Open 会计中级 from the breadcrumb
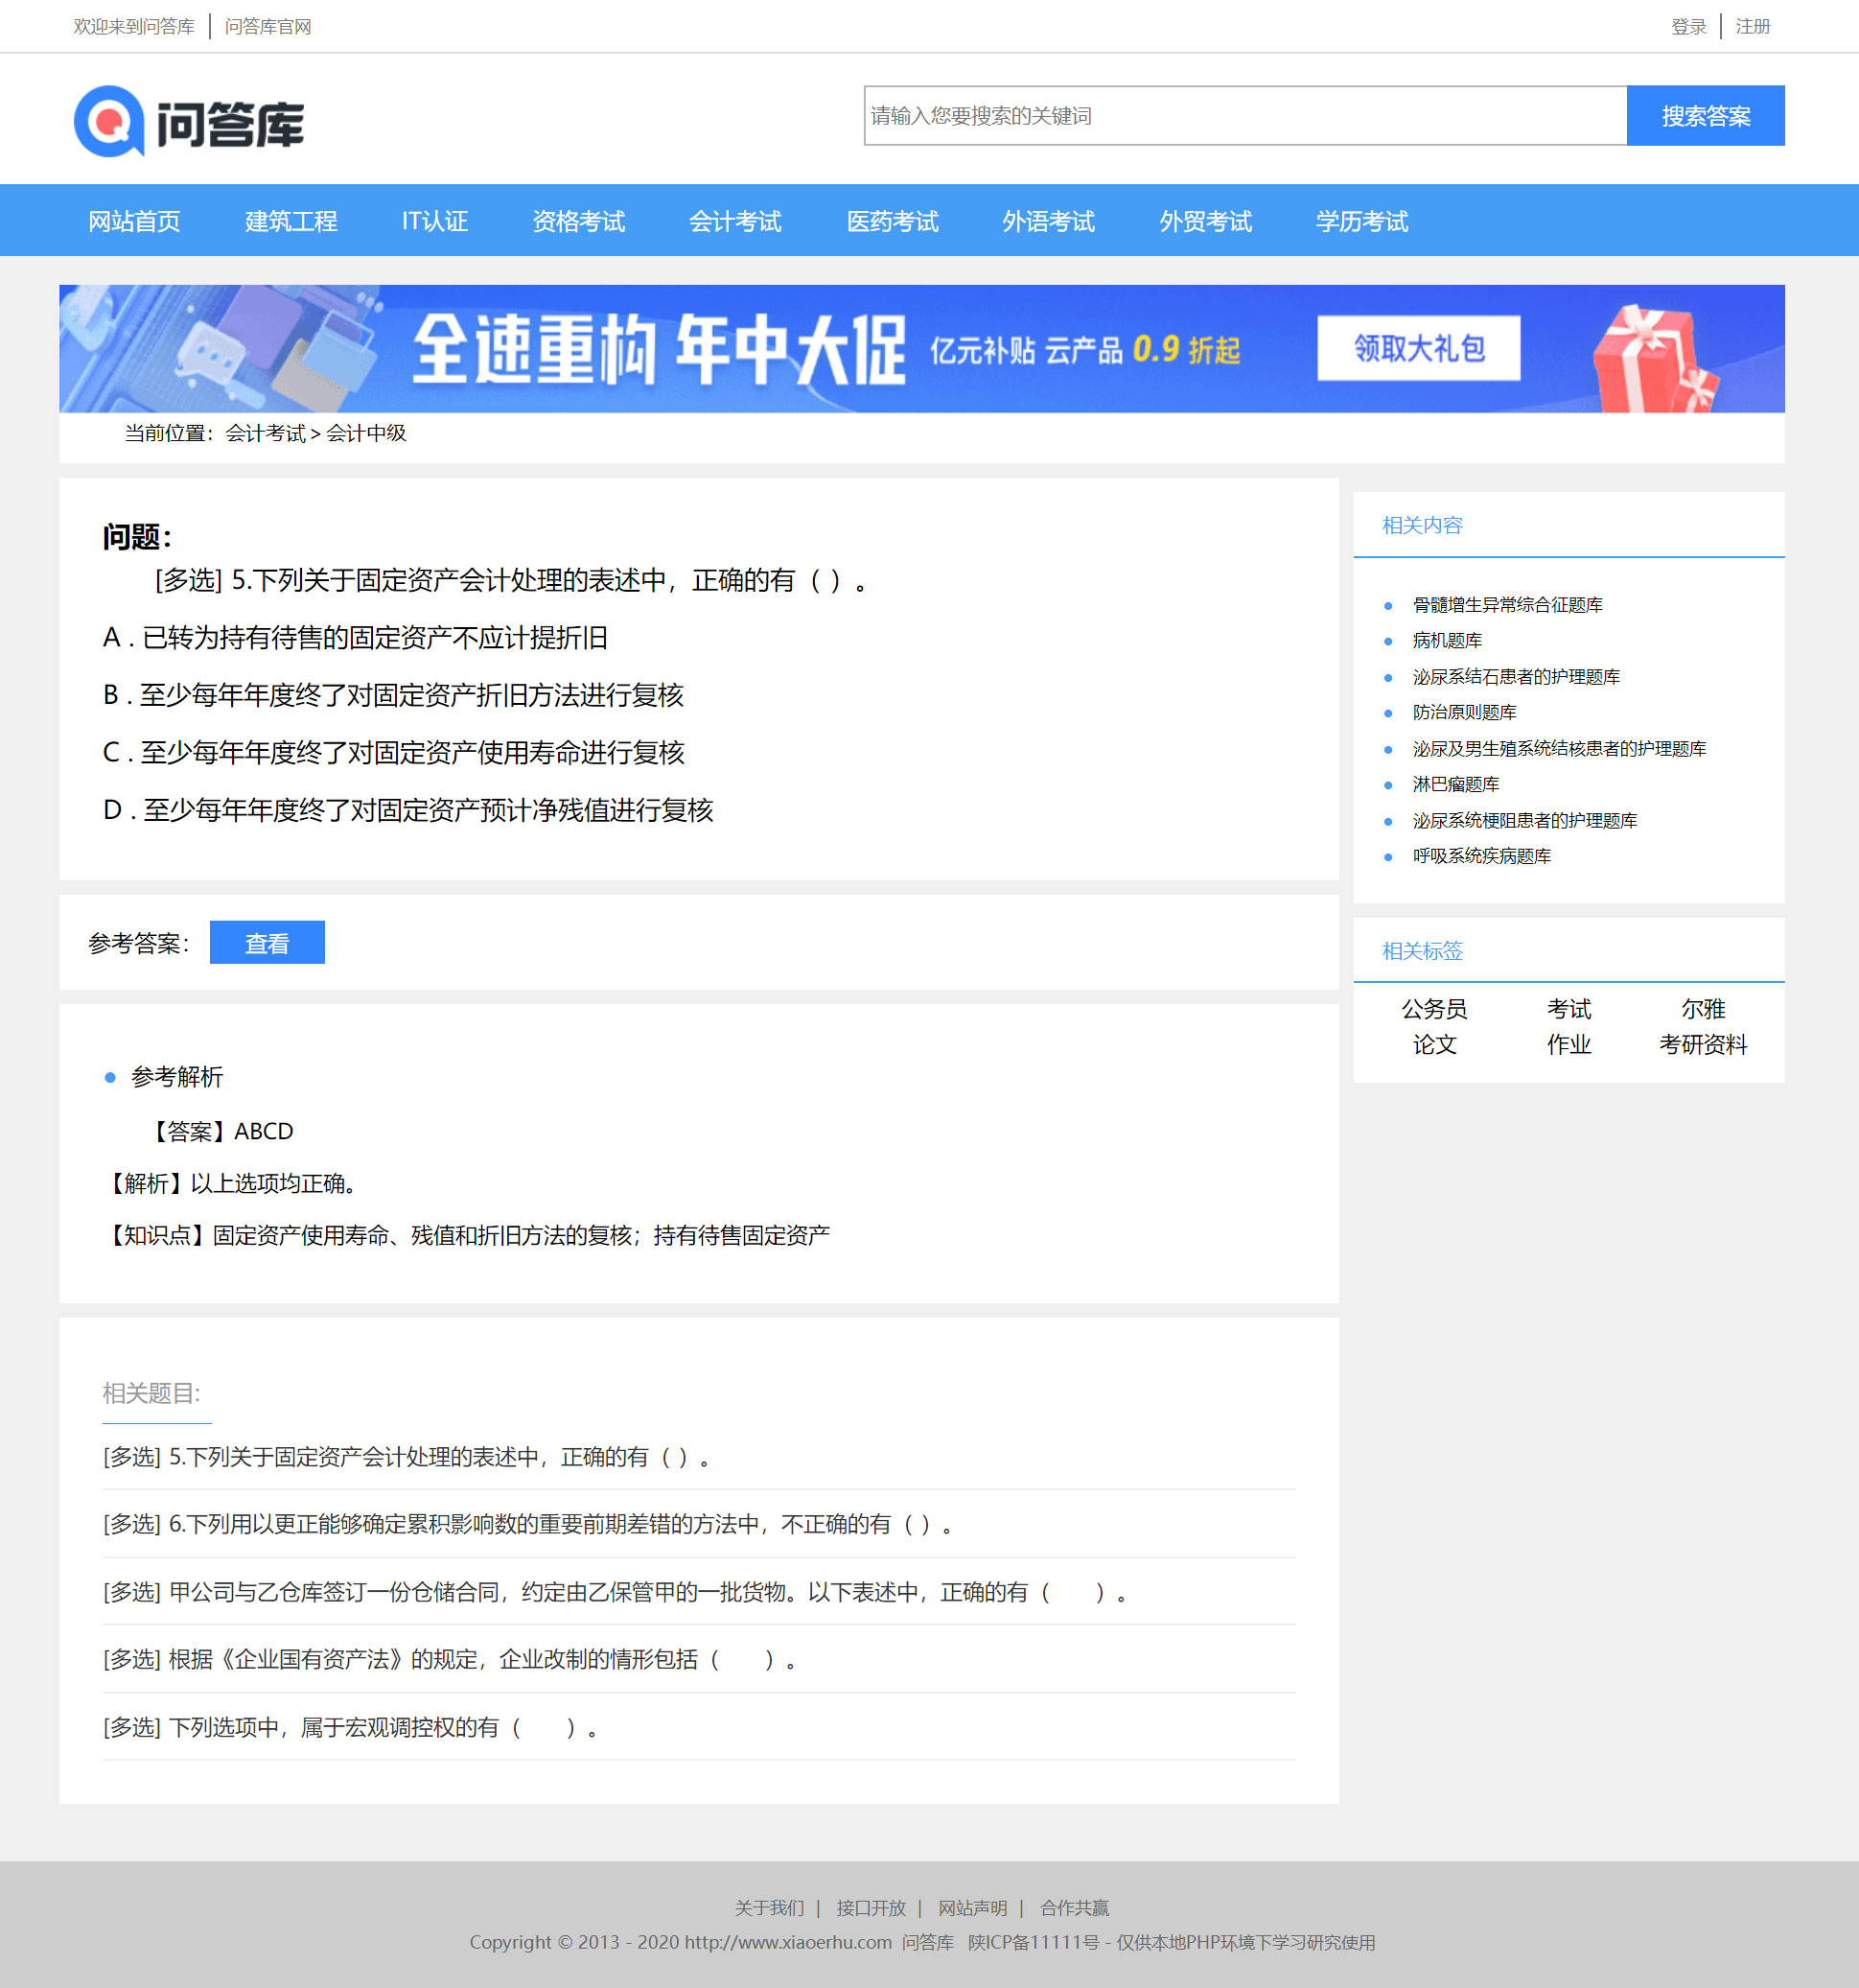 pos(367,434)
